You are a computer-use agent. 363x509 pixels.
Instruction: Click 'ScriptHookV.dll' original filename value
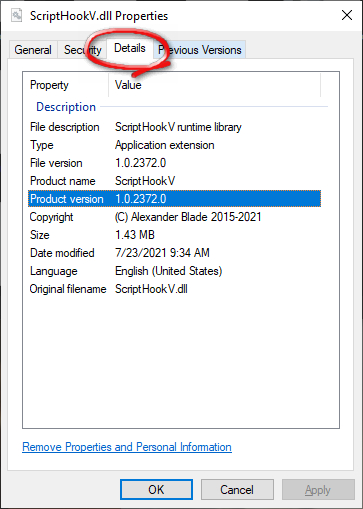pos(151,289)
